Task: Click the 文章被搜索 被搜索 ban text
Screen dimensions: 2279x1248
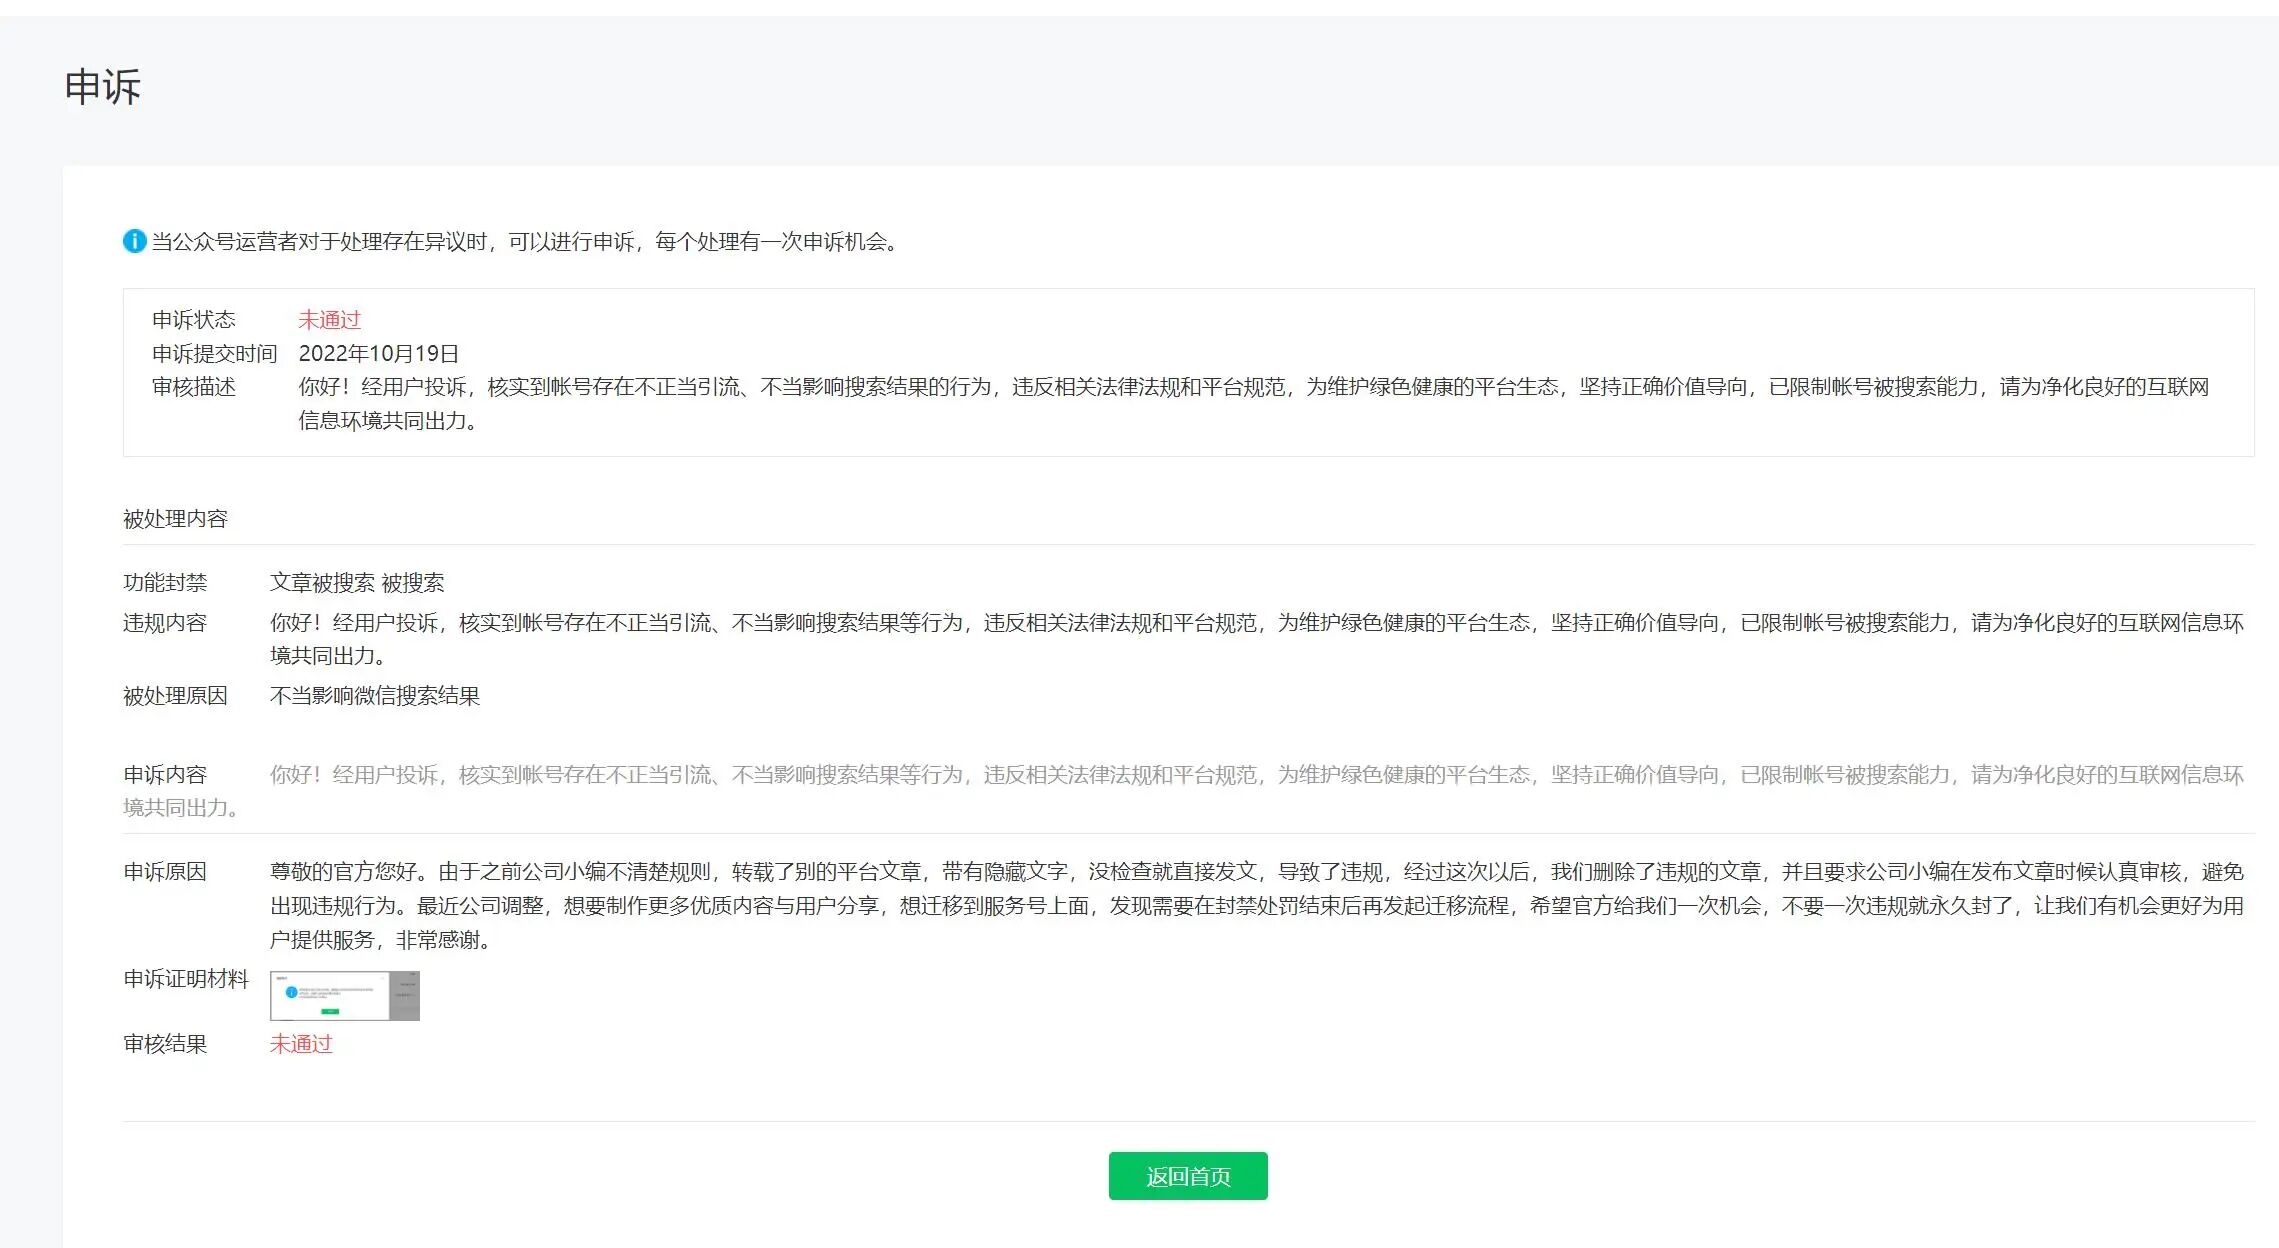Action: (x=357, y=583)
